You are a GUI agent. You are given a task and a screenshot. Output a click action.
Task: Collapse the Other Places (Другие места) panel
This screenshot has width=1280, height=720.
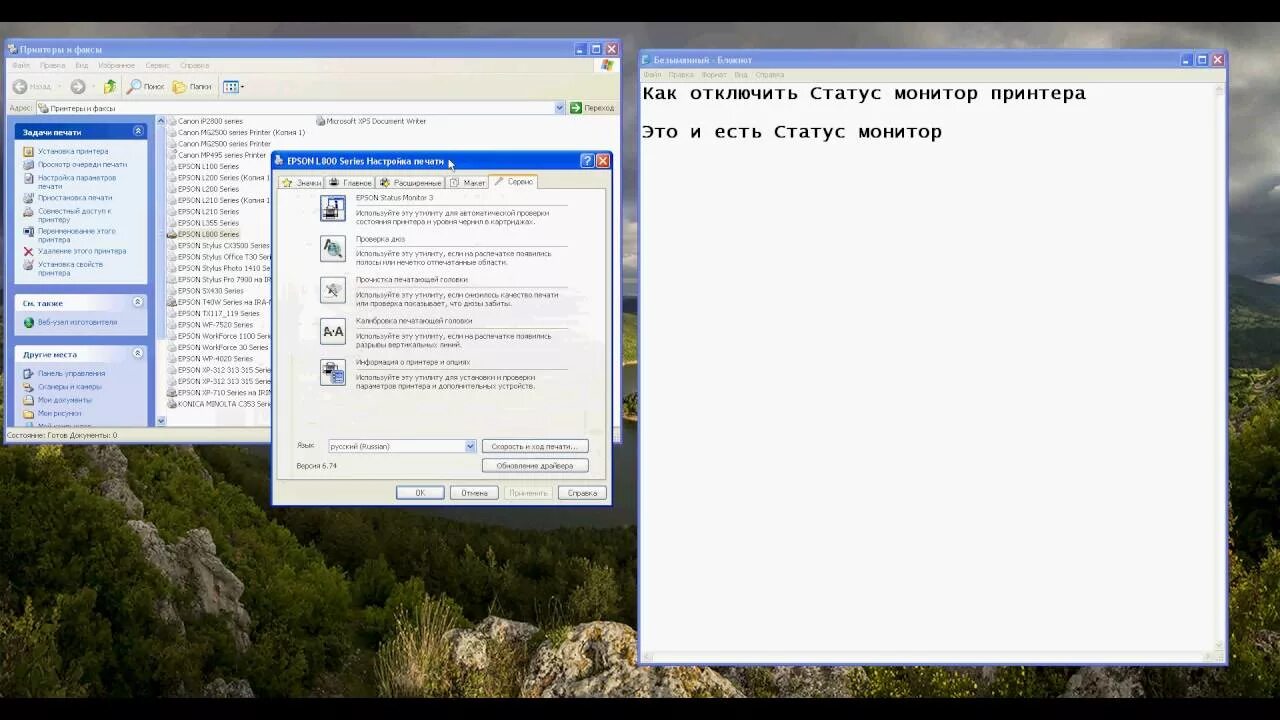pos(138,354)
